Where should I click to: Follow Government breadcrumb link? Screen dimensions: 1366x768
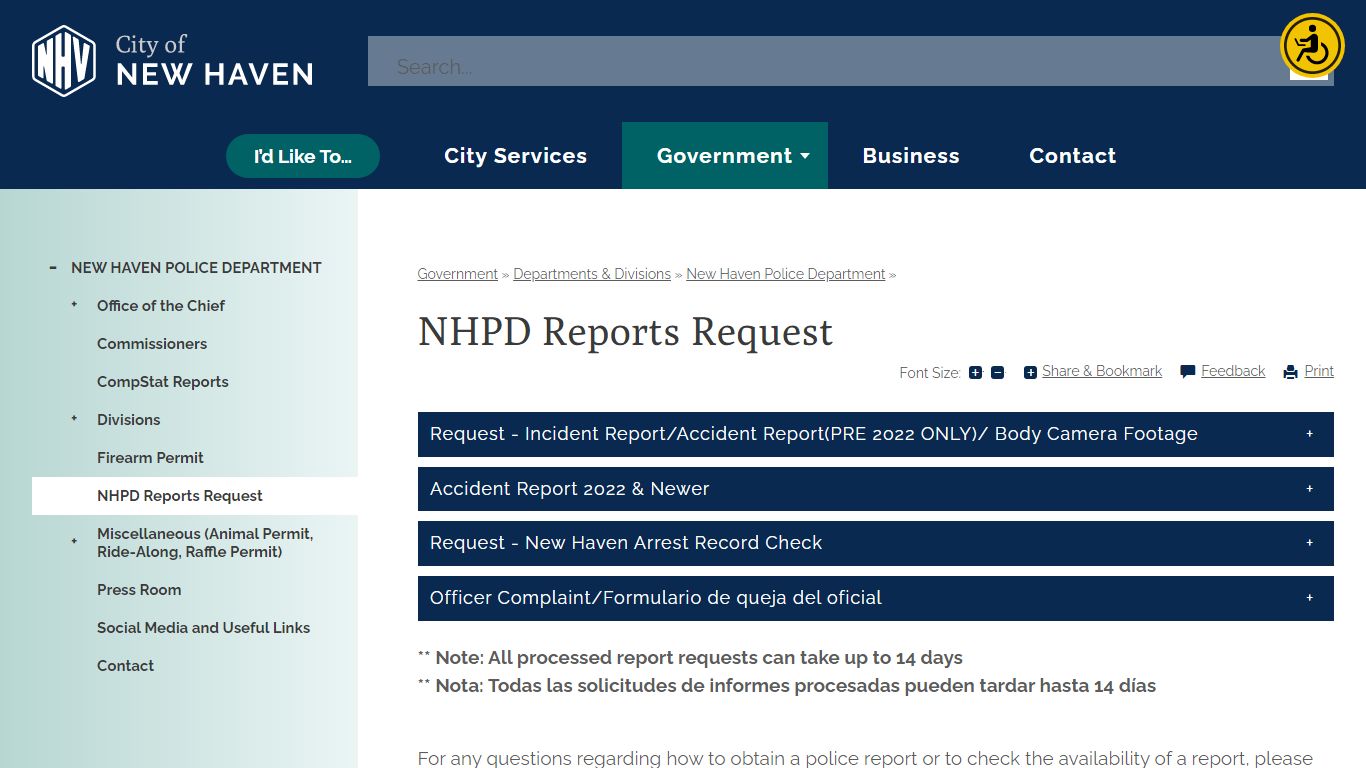pyautogui.click(x=457, y=274)
